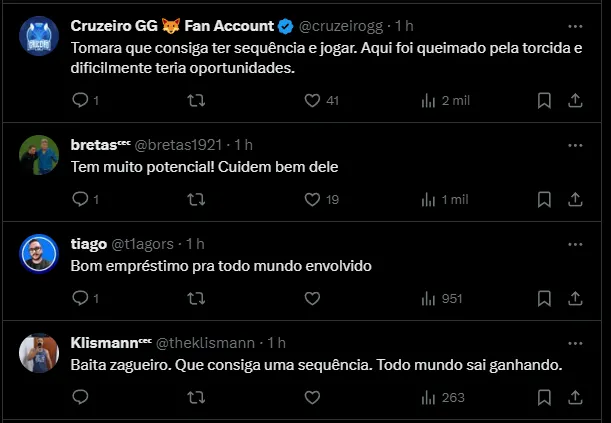Like the bretas tweet with 19 likes

coord(312,199)
